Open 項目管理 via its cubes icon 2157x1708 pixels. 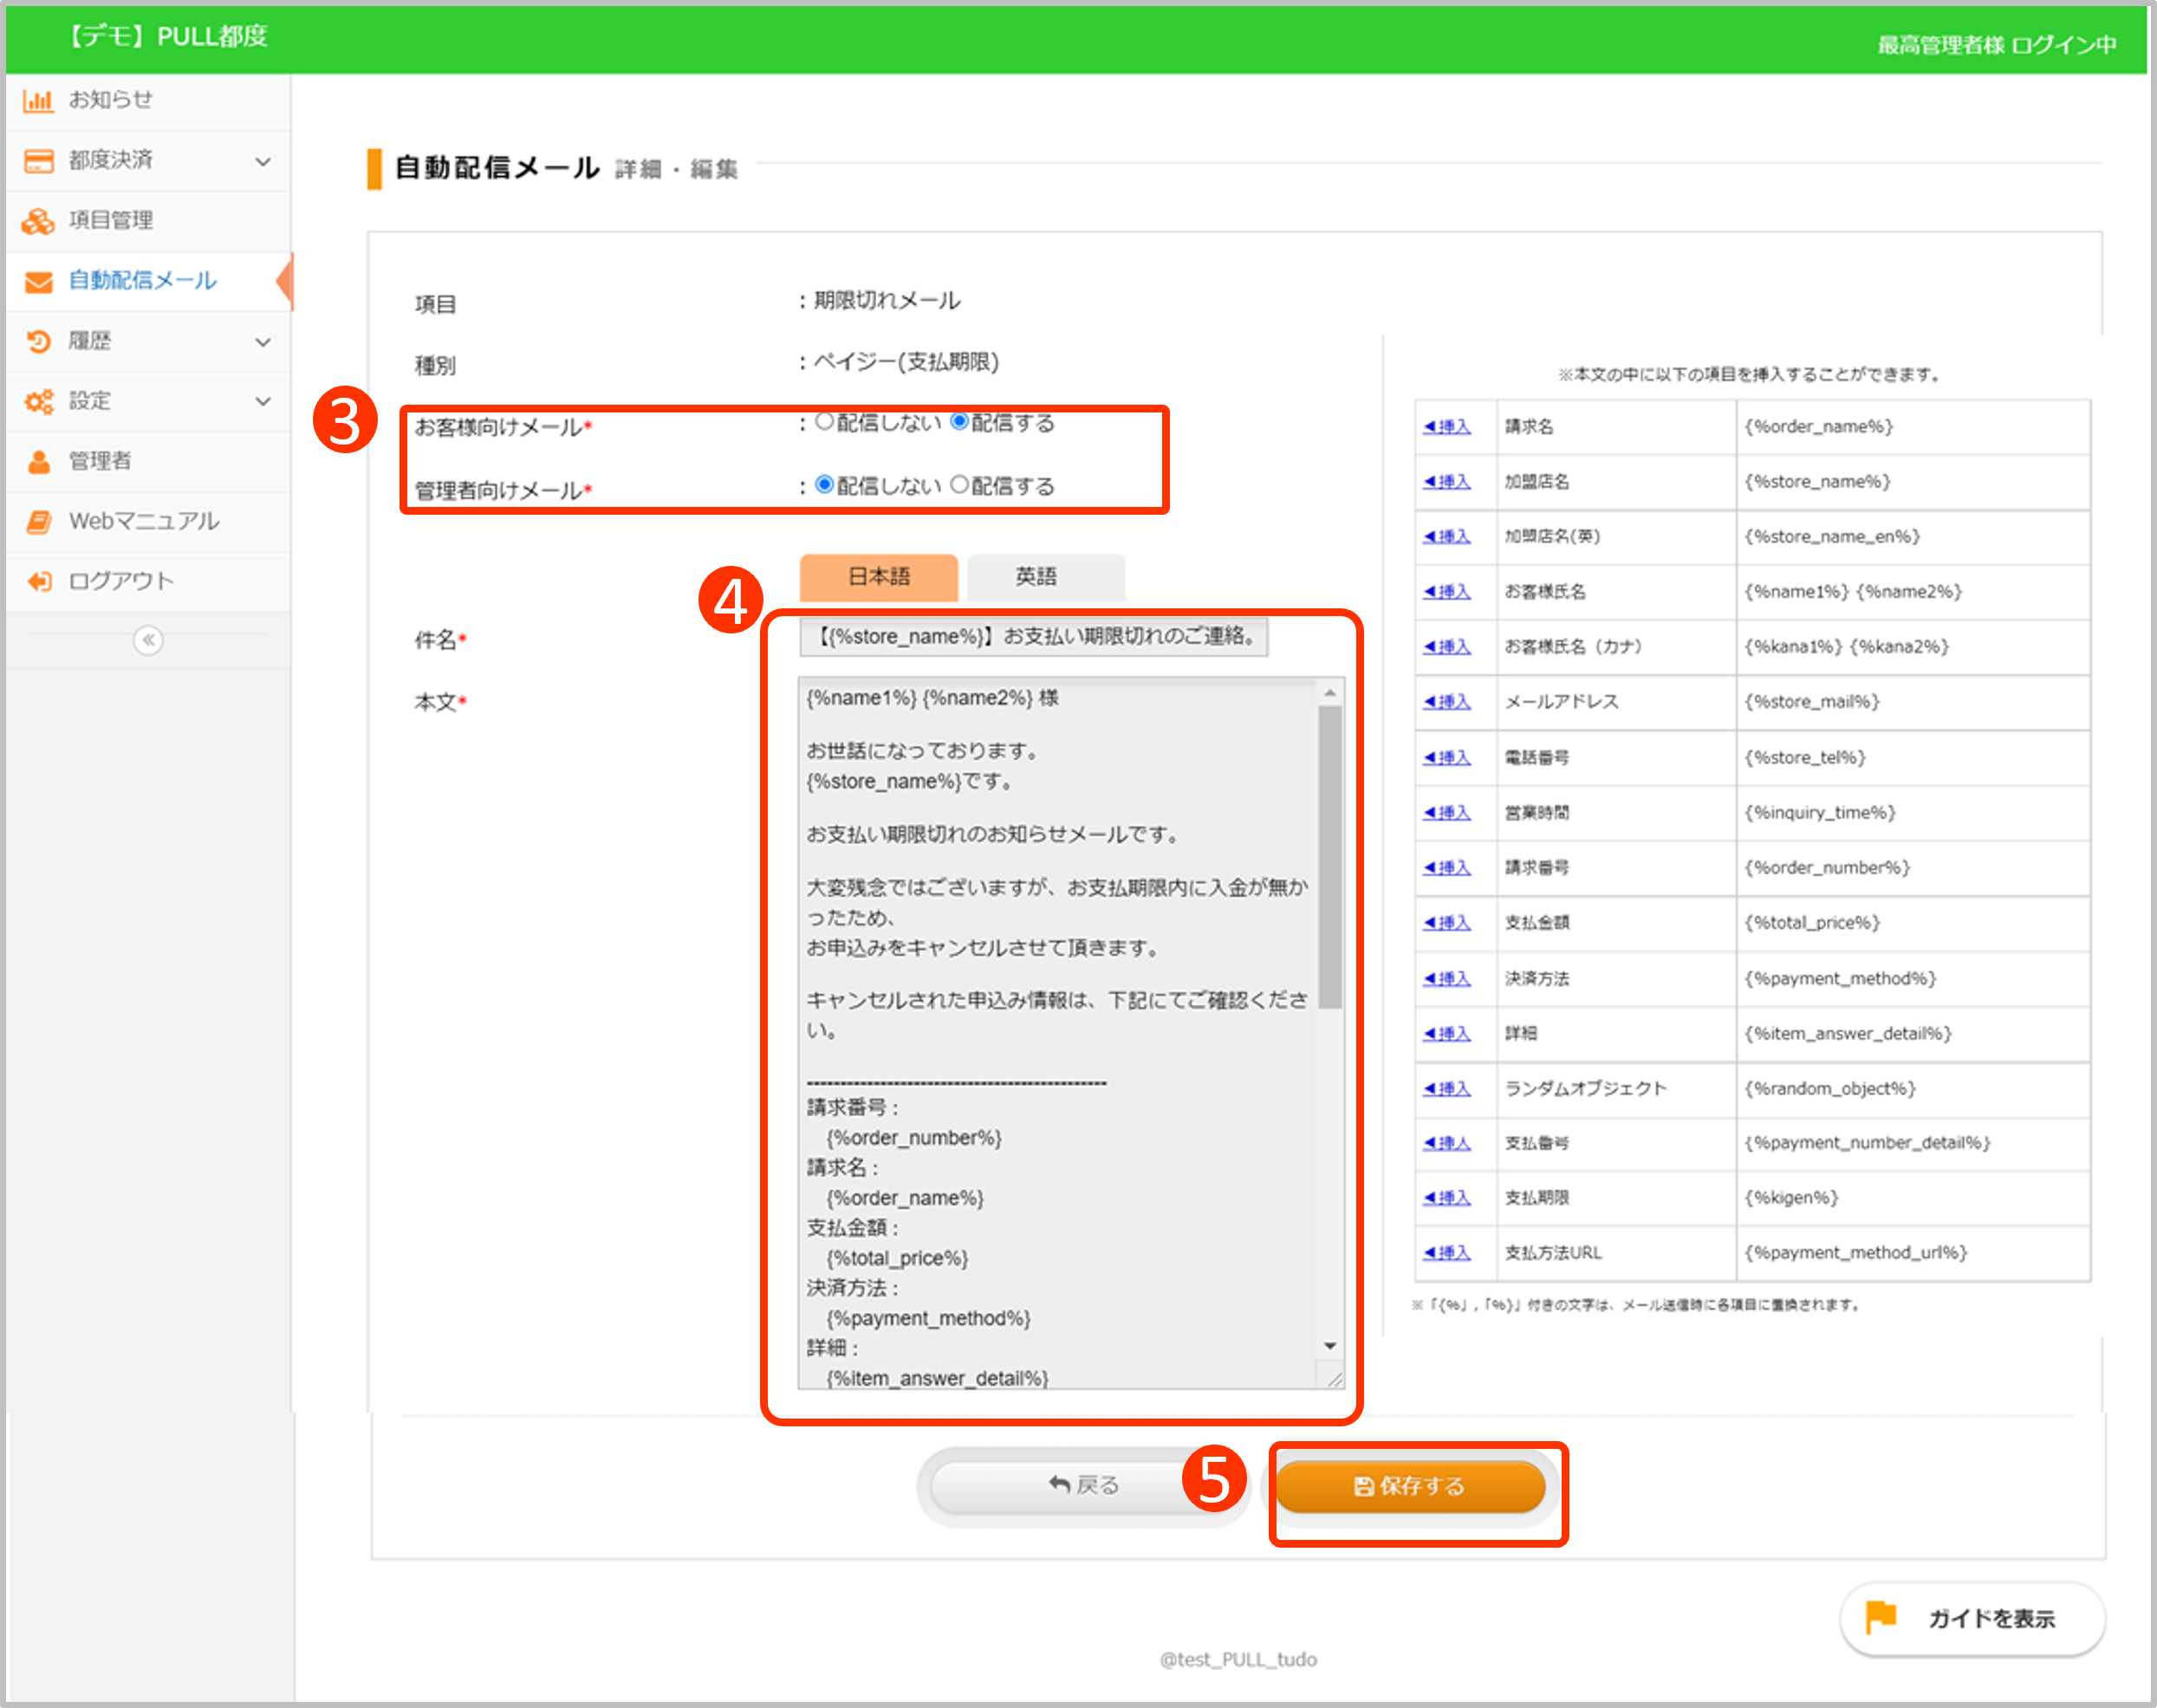click(38, 221)
